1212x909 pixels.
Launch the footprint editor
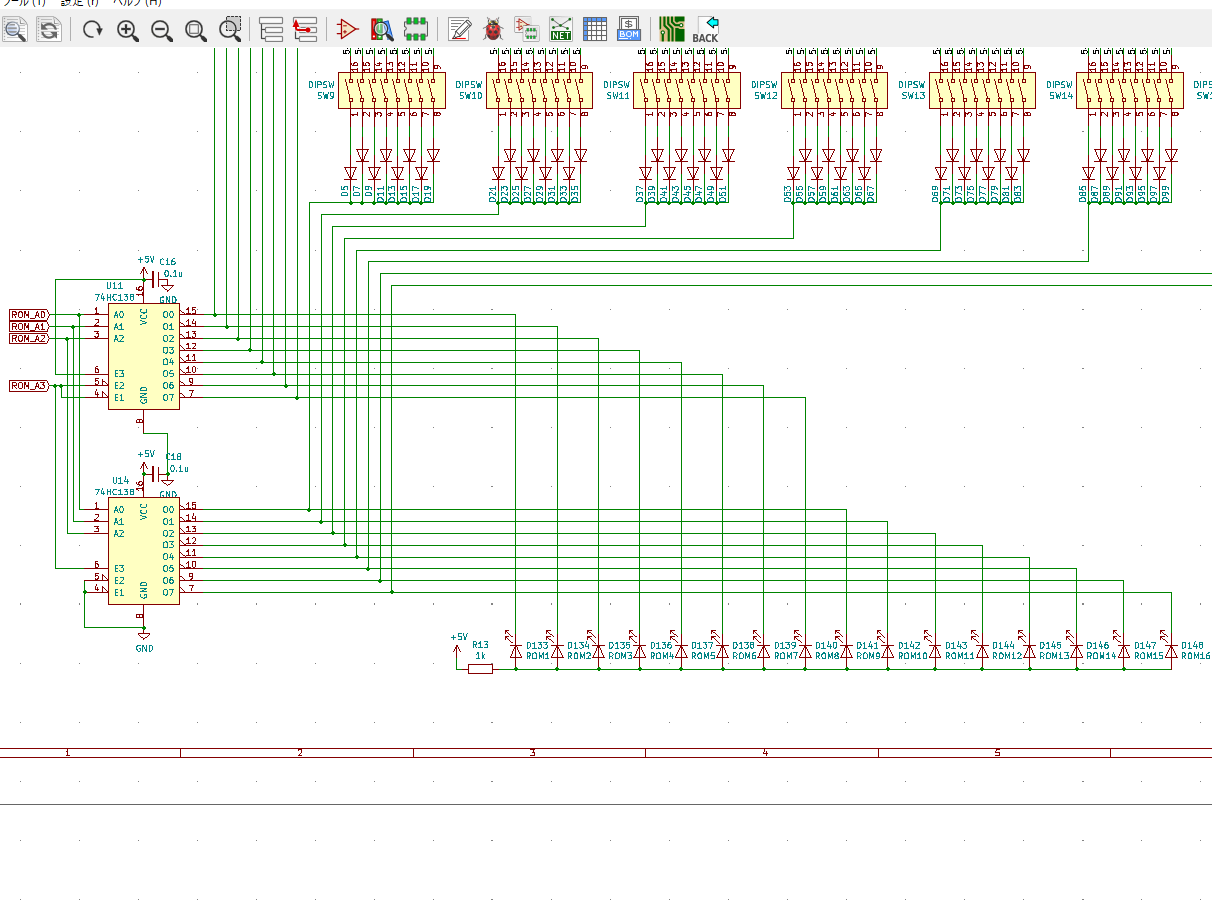(x=415, y=29)
